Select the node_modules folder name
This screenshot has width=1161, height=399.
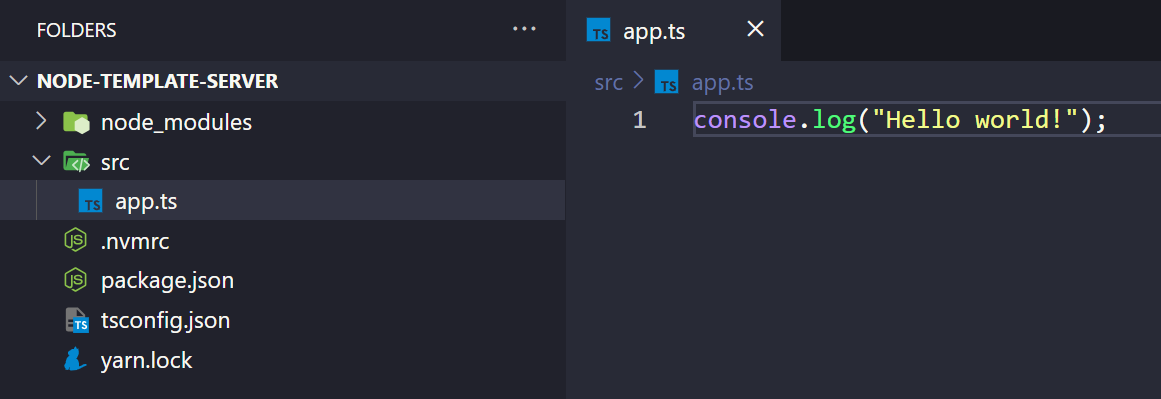click(x=176, y=122)
